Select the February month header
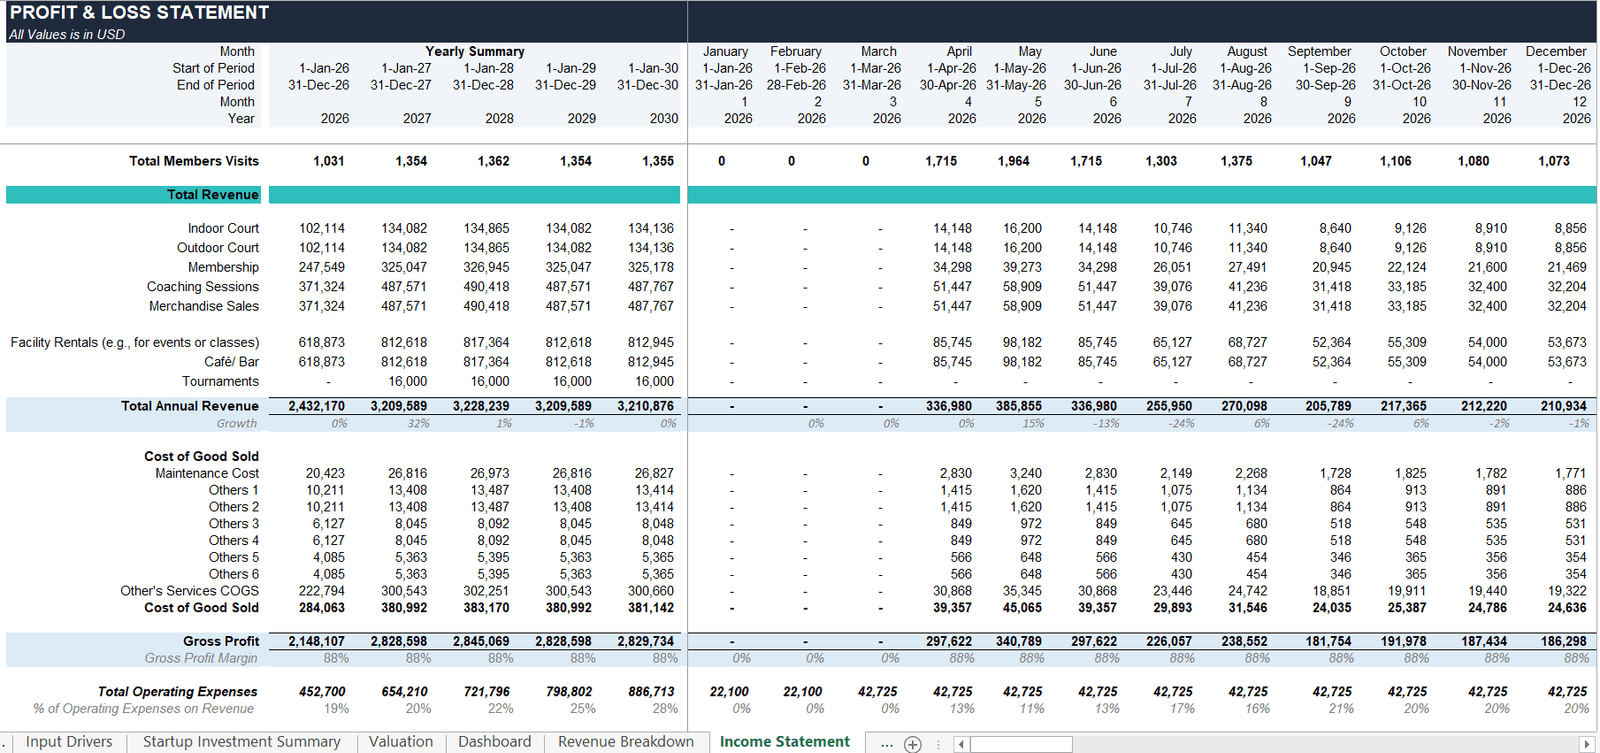1600x753 pixels. click(796, 51)
